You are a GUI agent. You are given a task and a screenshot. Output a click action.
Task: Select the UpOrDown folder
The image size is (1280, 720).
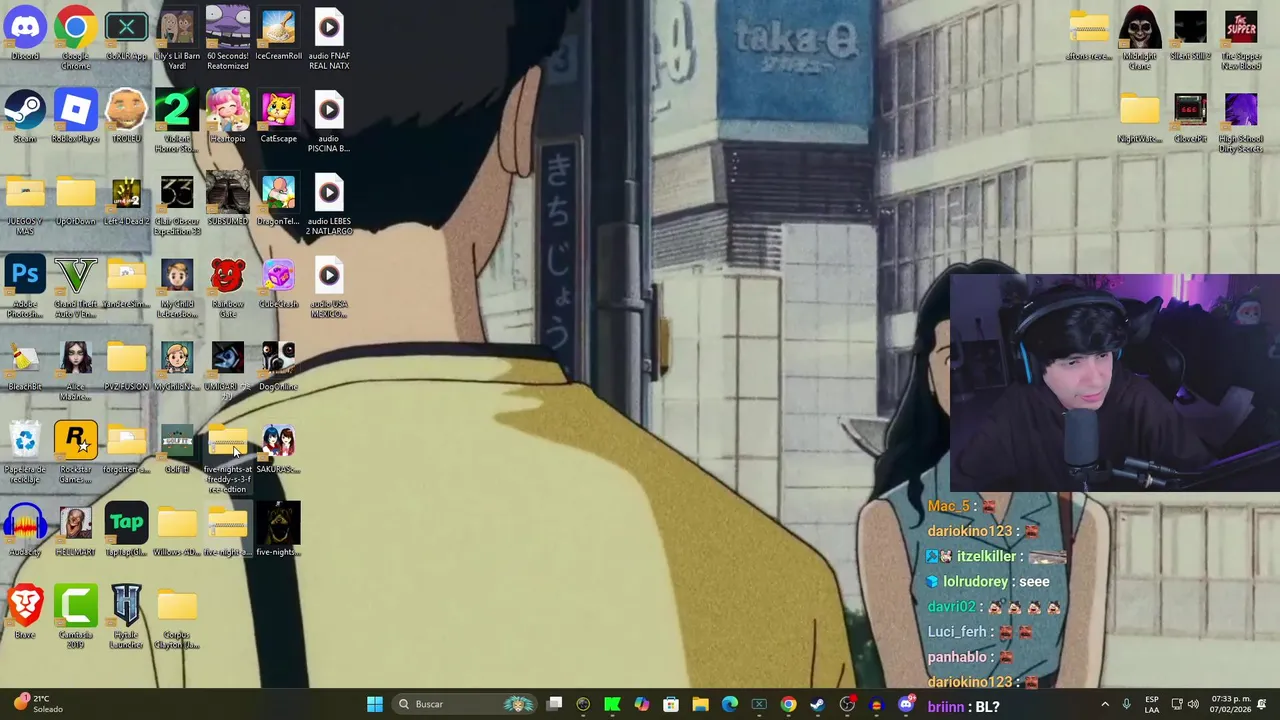tap(76, 201)
